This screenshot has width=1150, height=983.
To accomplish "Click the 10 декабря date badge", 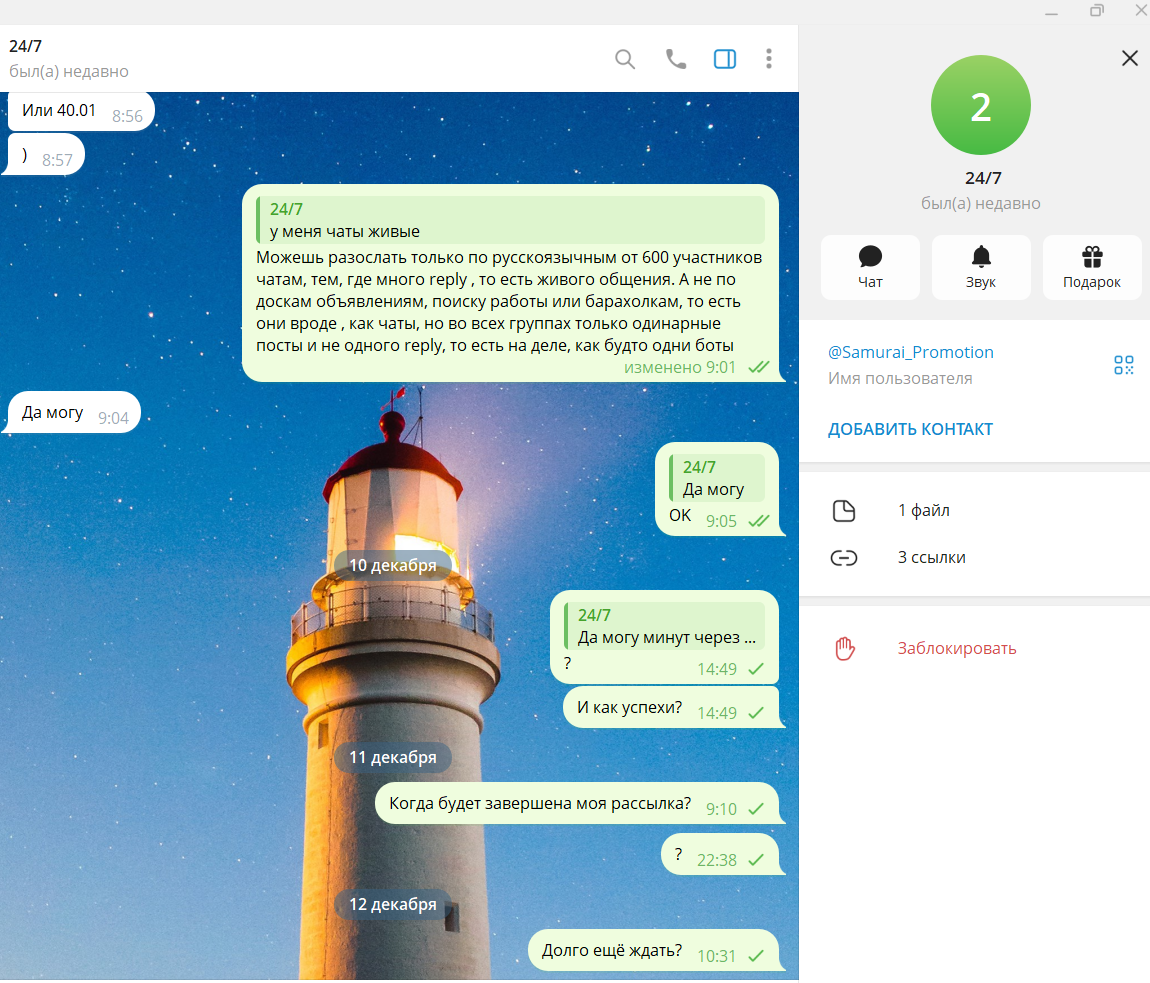I will [x=392, y=565].
